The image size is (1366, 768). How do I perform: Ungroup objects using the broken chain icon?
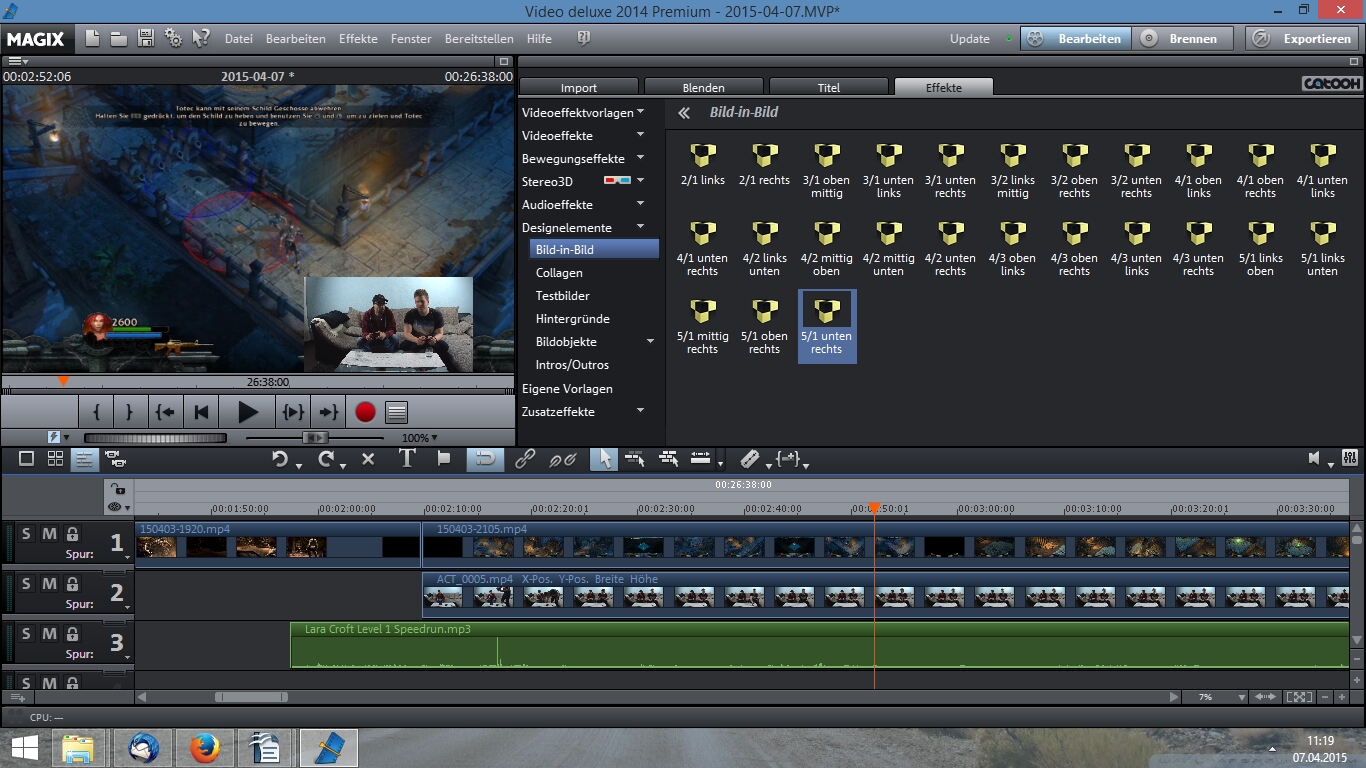(x=563, y=459)
